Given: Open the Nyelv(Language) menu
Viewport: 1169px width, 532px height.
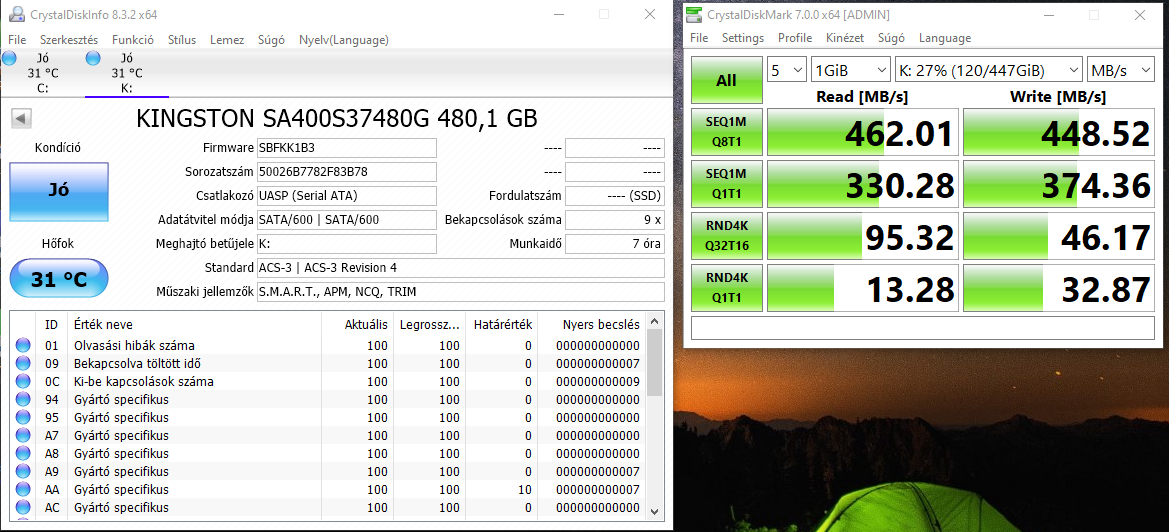Looking at the screenshot, I should (x=344, y=39).
